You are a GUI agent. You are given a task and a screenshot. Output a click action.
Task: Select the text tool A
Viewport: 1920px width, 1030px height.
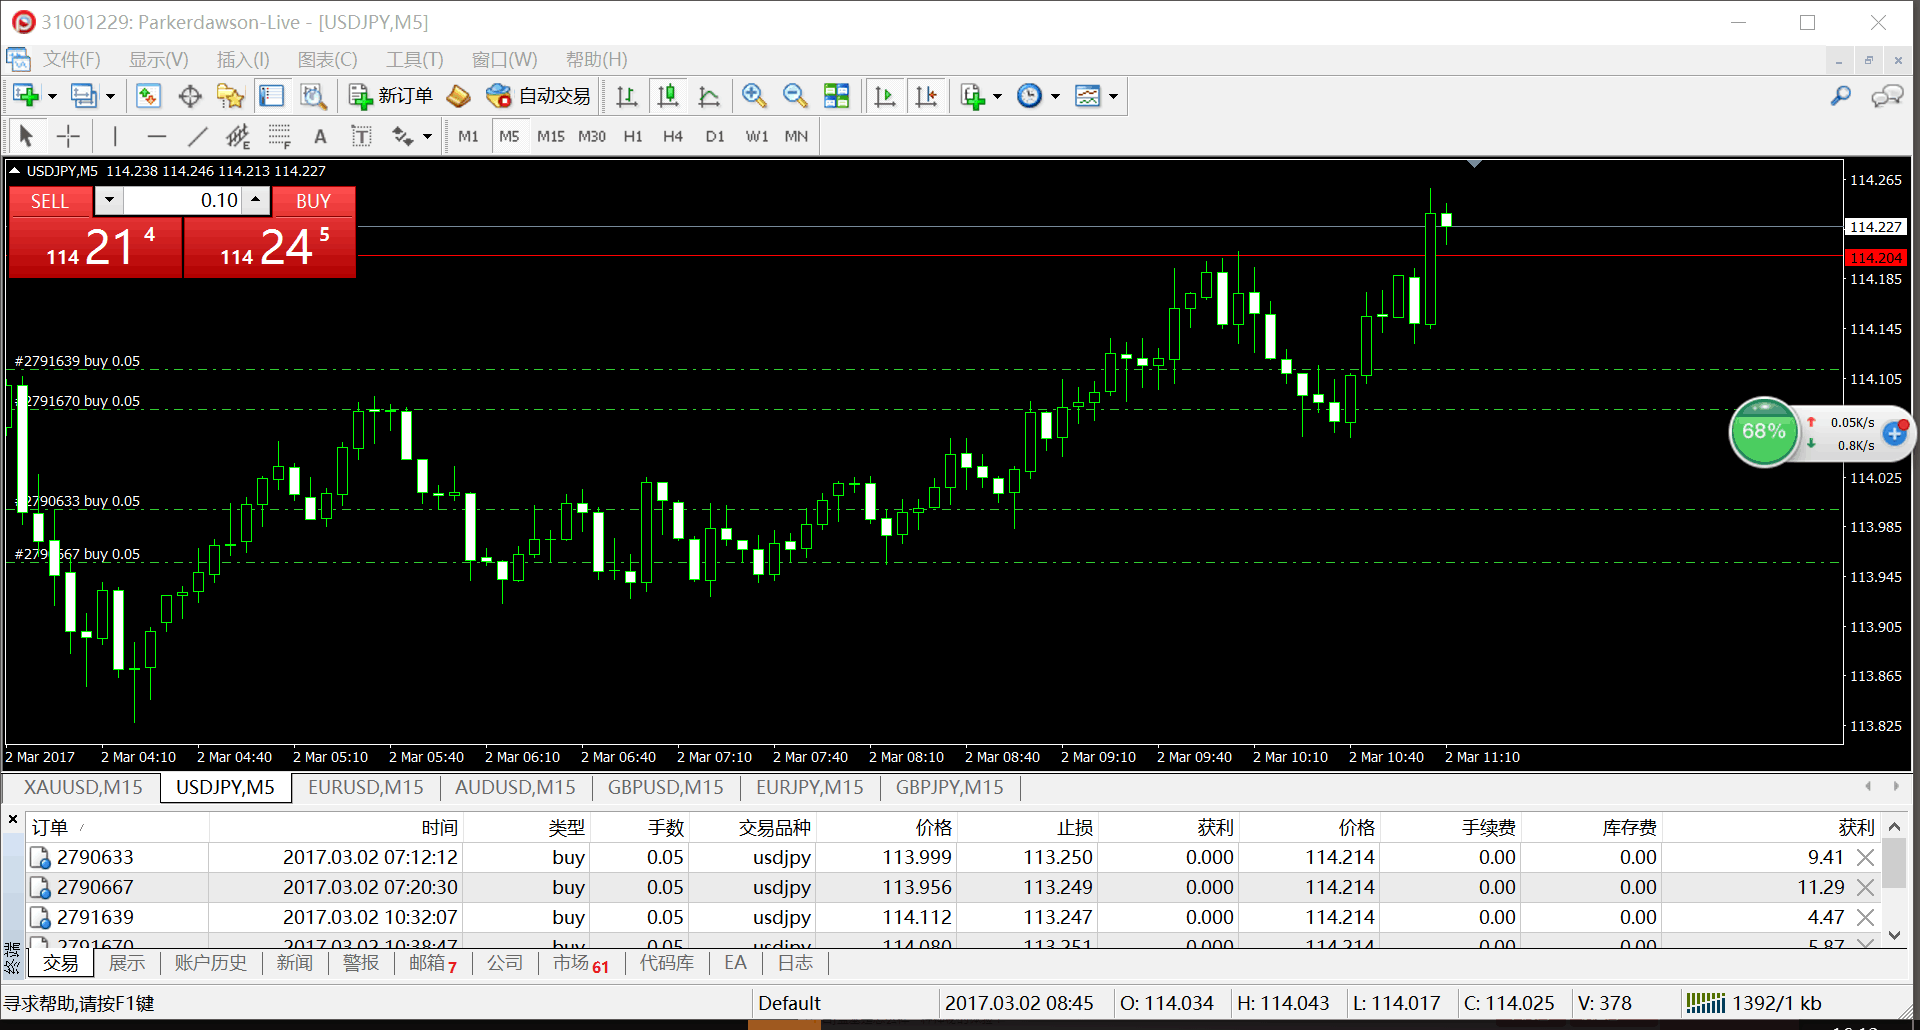(320, 136)
